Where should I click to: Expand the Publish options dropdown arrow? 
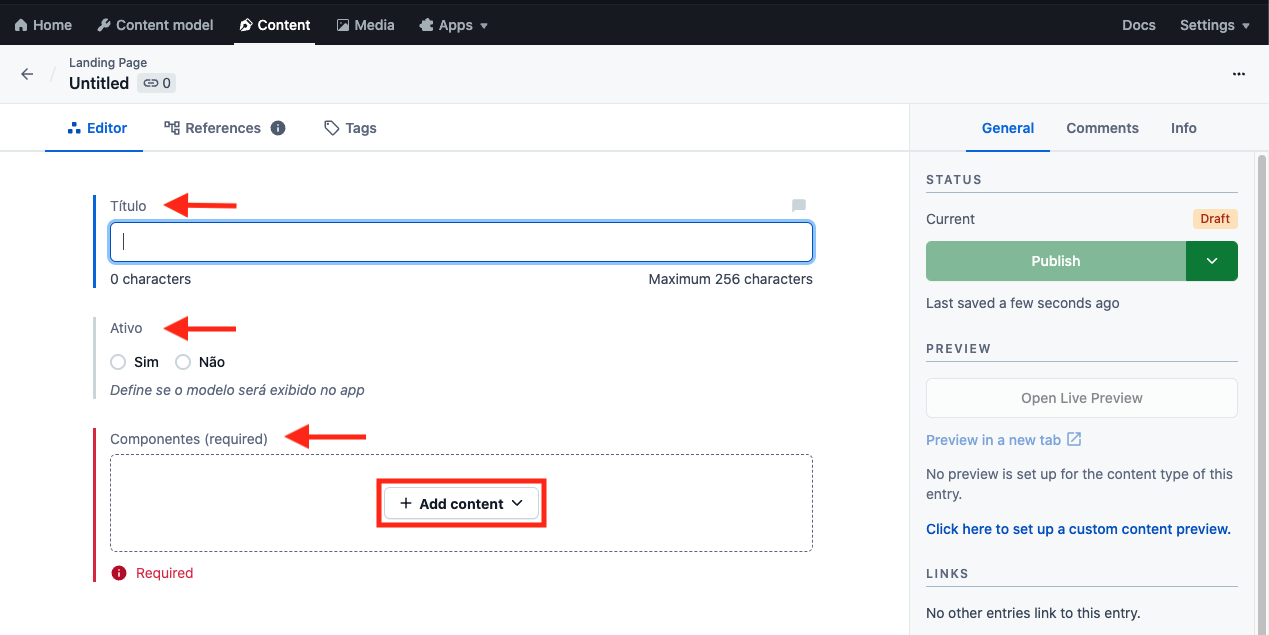[1211, 261]
